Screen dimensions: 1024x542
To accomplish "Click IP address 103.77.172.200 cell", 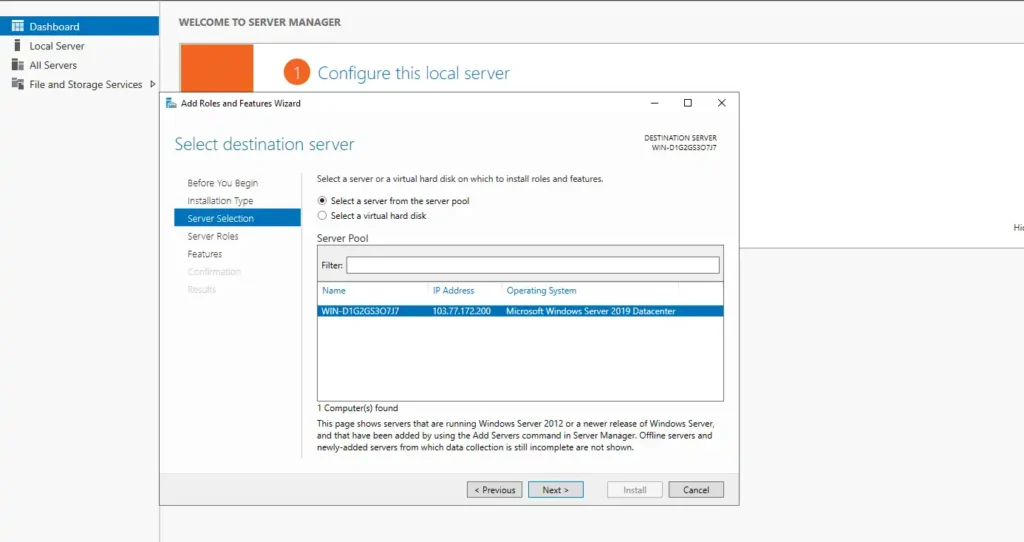I will pos(461,311).
